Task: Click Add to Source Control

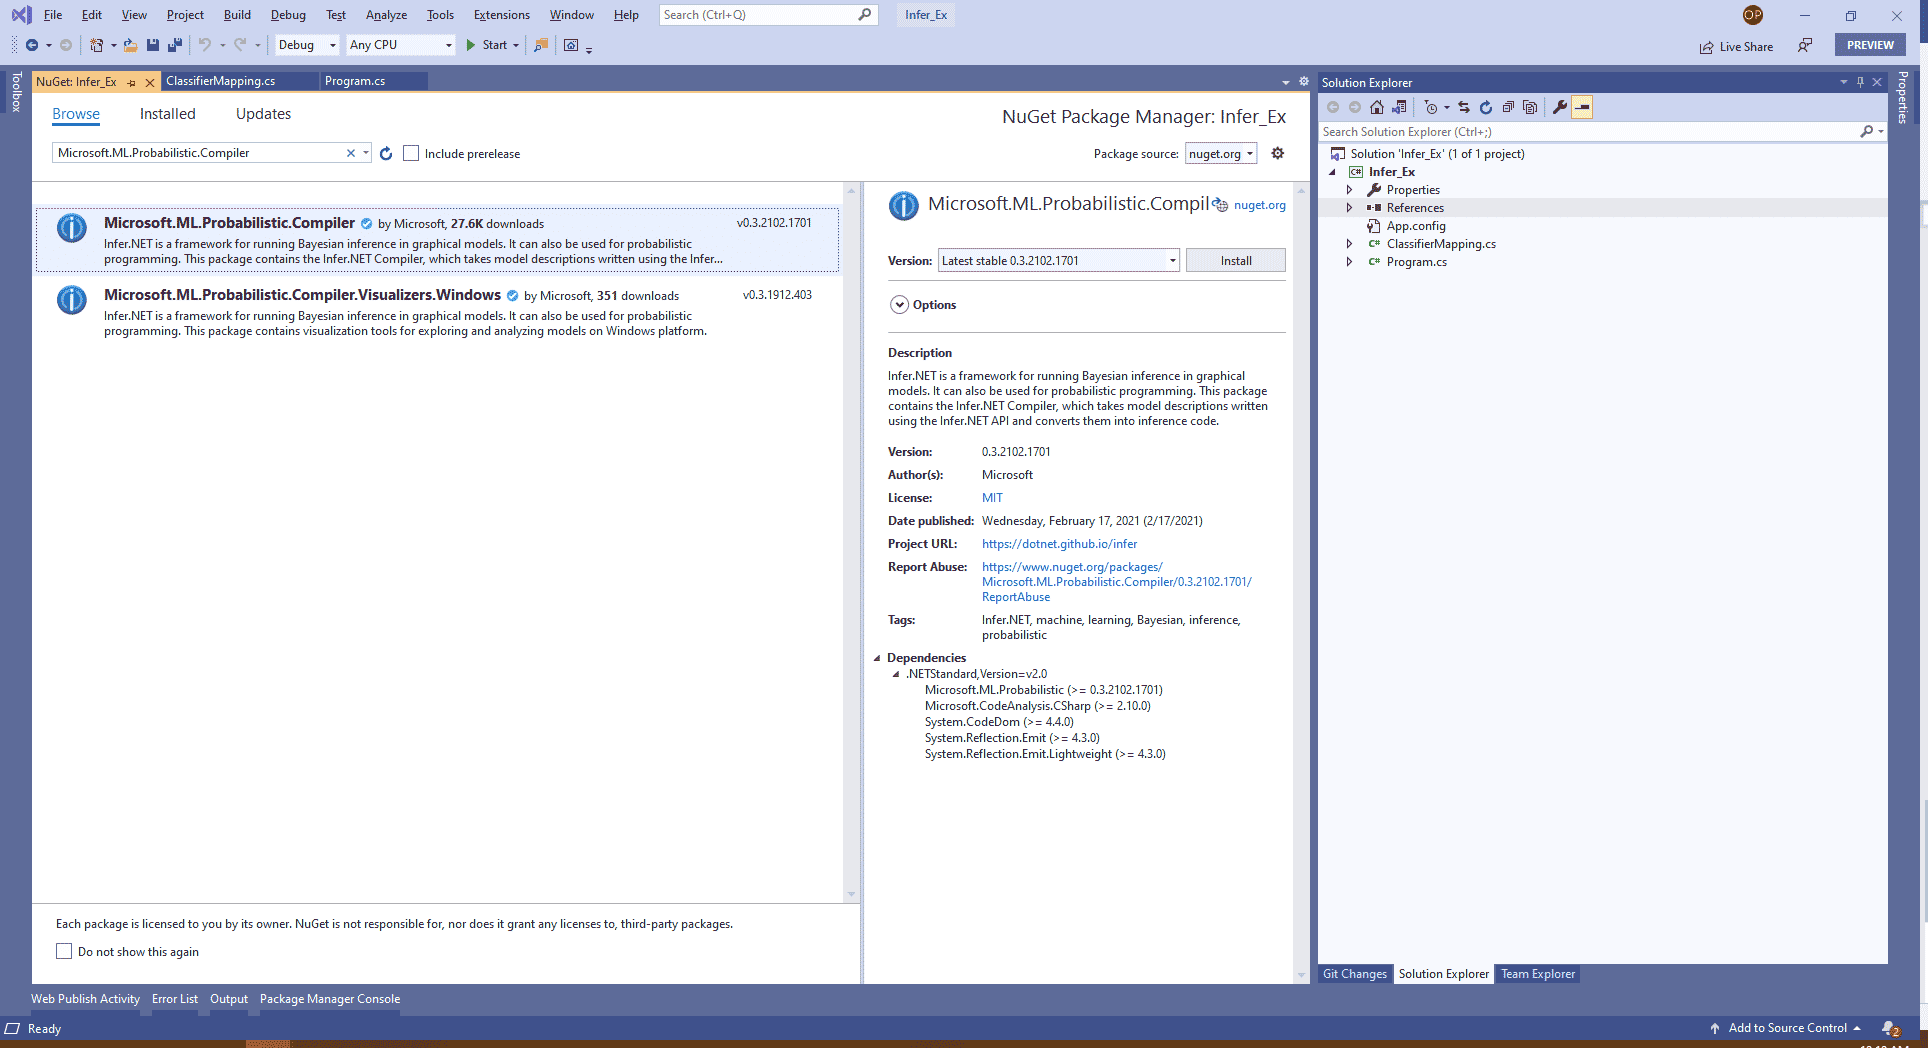Action: pyautogui.click(x=1787, y=1028)
